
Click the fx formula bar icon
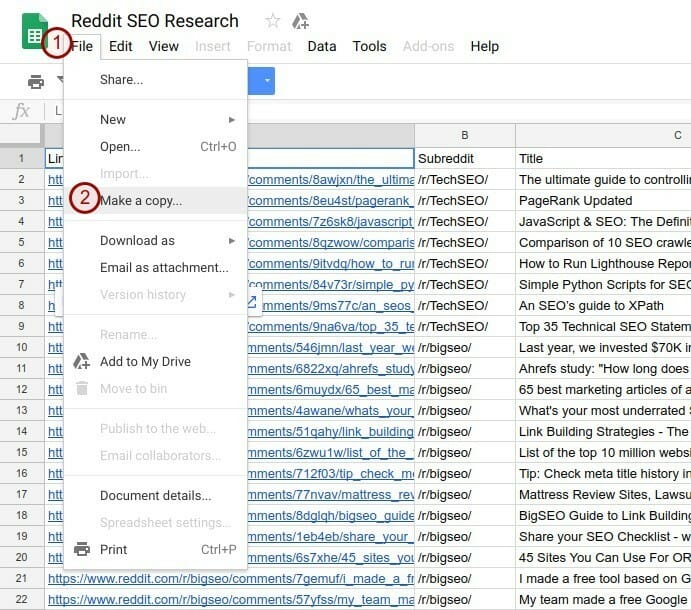(21, 111)
